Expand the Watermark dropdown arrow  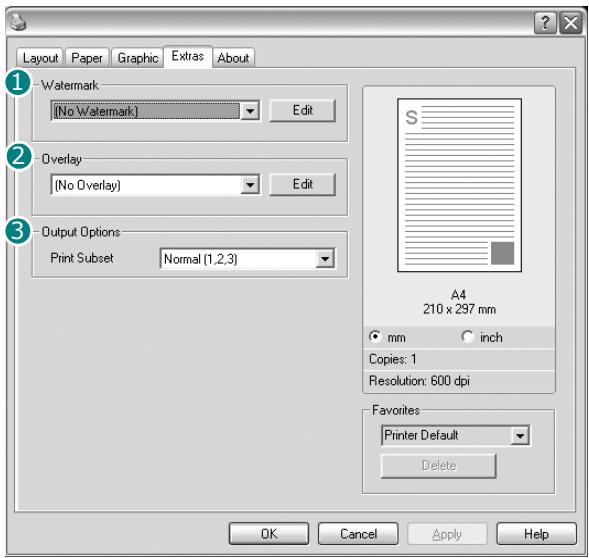coord(250,111)
